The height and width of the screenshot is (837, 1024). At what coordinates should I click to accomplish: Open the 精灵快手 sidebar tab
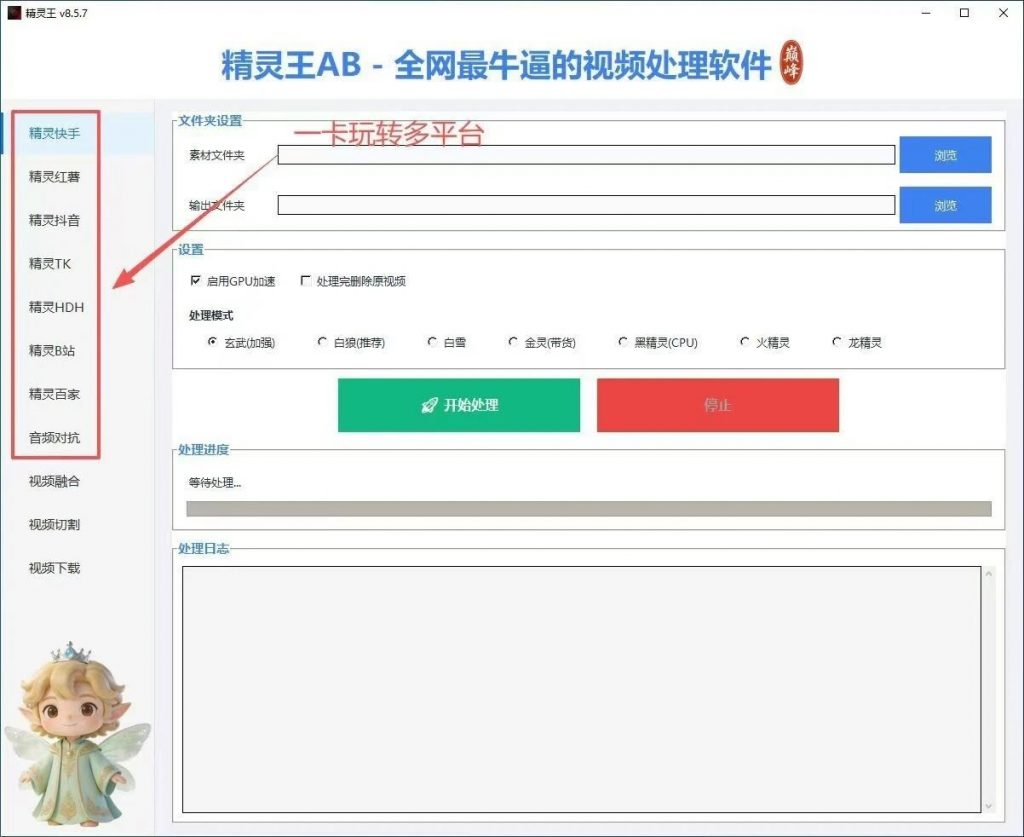(54, 133)
